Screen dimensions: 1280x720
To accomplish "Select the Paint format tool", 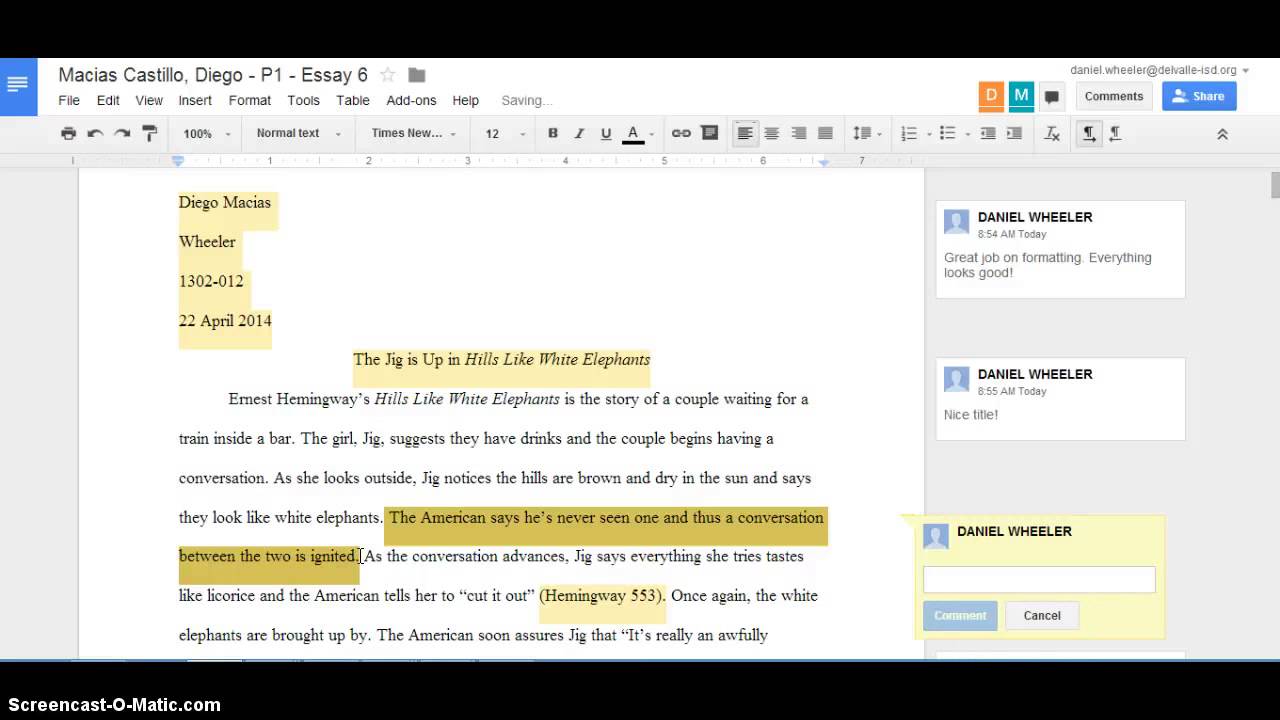I will click(149, 133).
